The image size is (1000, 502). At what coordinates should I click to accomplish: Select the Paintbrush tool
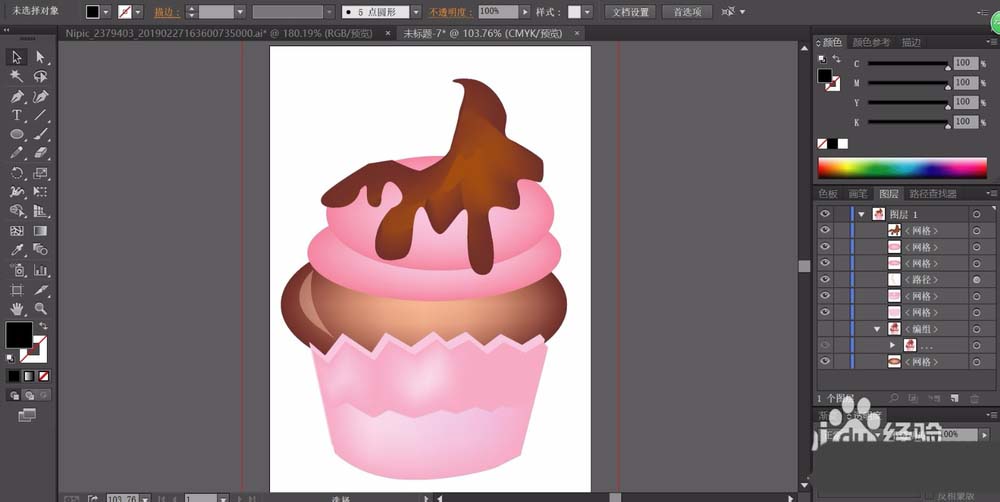41,135
